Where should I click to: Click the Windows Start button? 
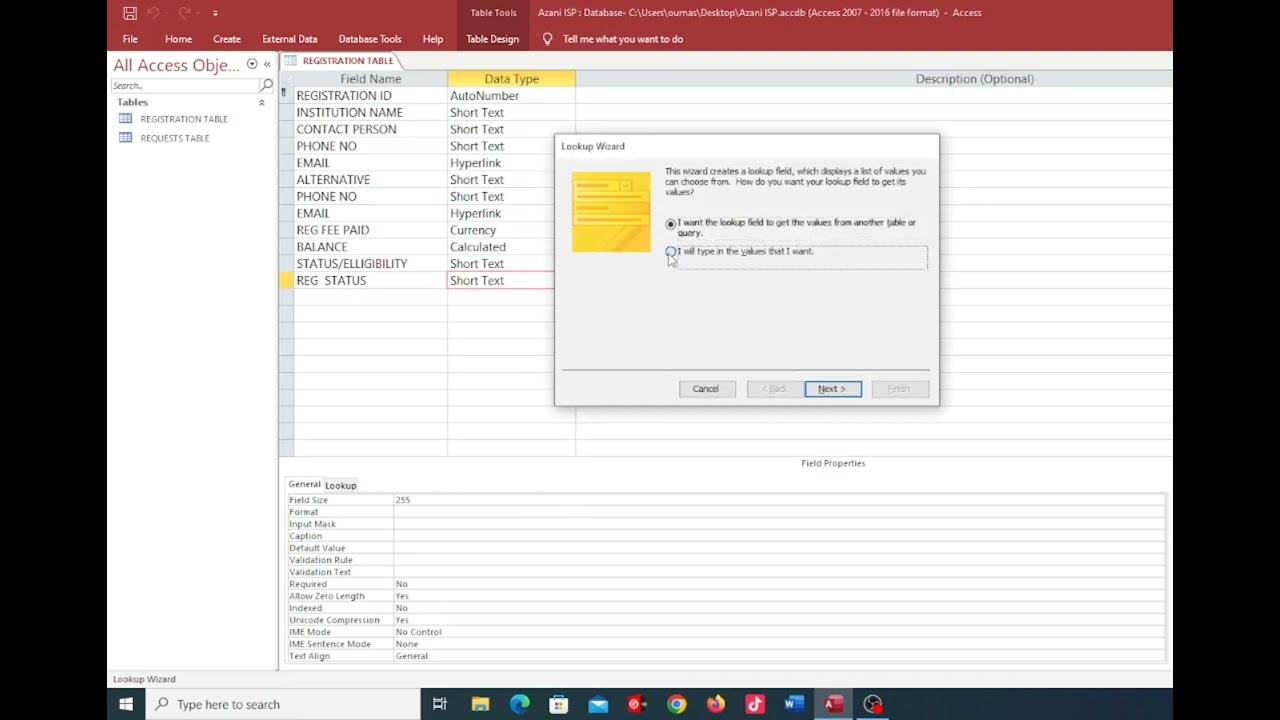126,704
